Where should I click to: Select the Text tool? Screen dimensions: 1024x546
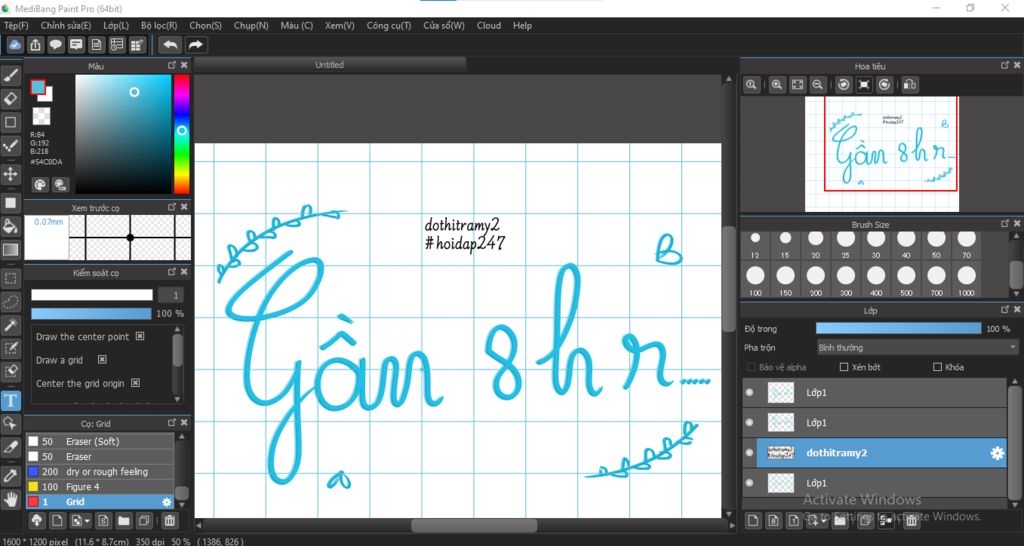coord(10,400)
